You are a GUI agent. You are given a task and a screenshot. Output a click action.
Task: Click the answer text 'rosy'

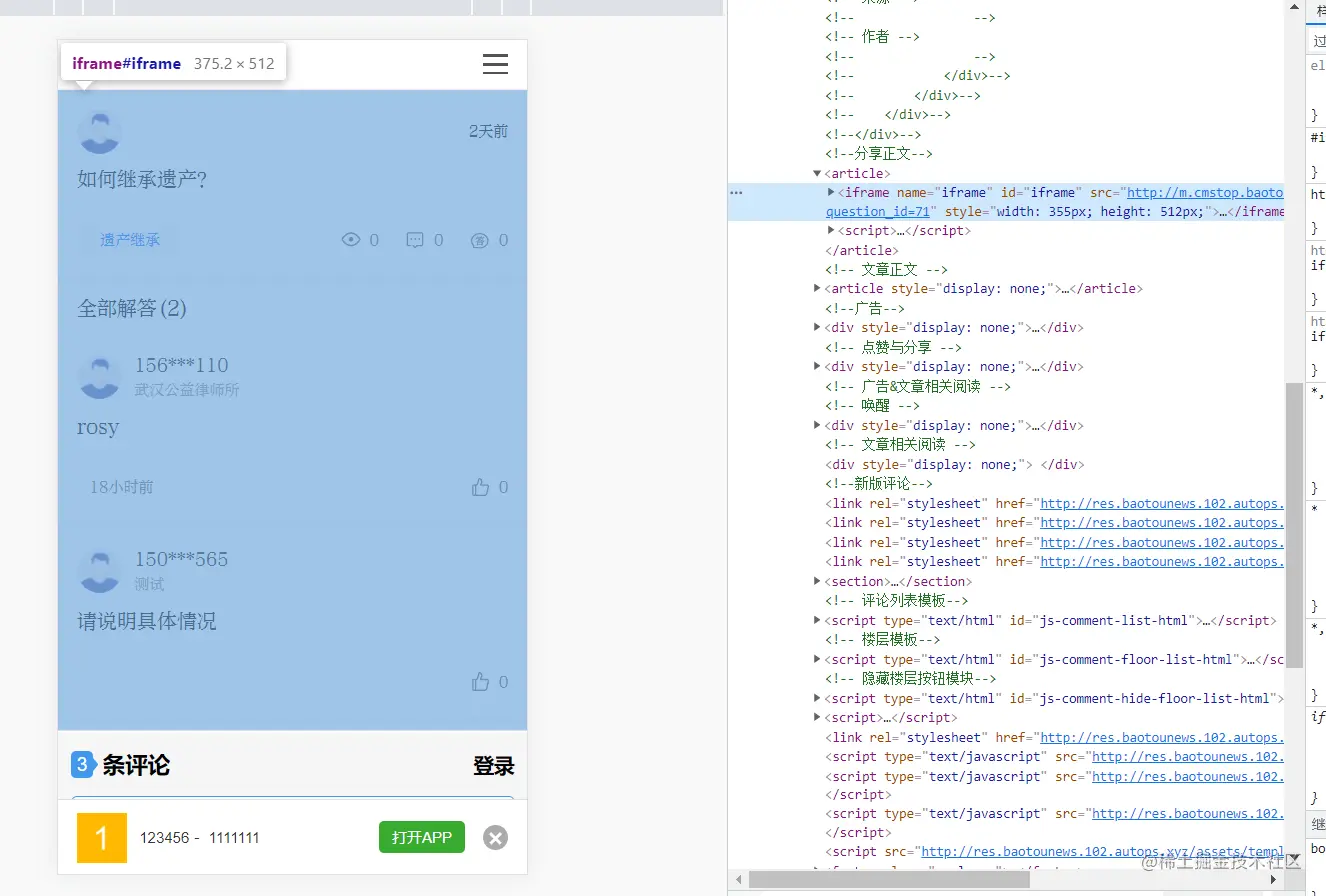[98, 427]
